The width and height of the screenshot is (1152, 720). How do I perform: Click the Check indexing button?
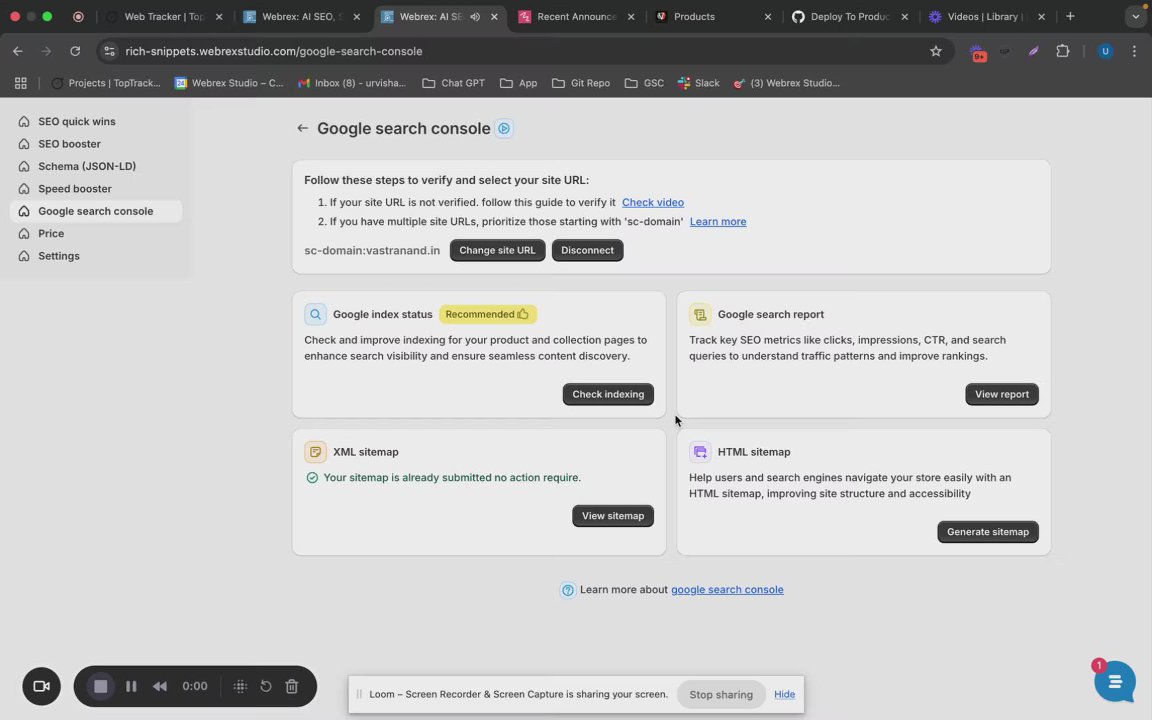point(608,395)
